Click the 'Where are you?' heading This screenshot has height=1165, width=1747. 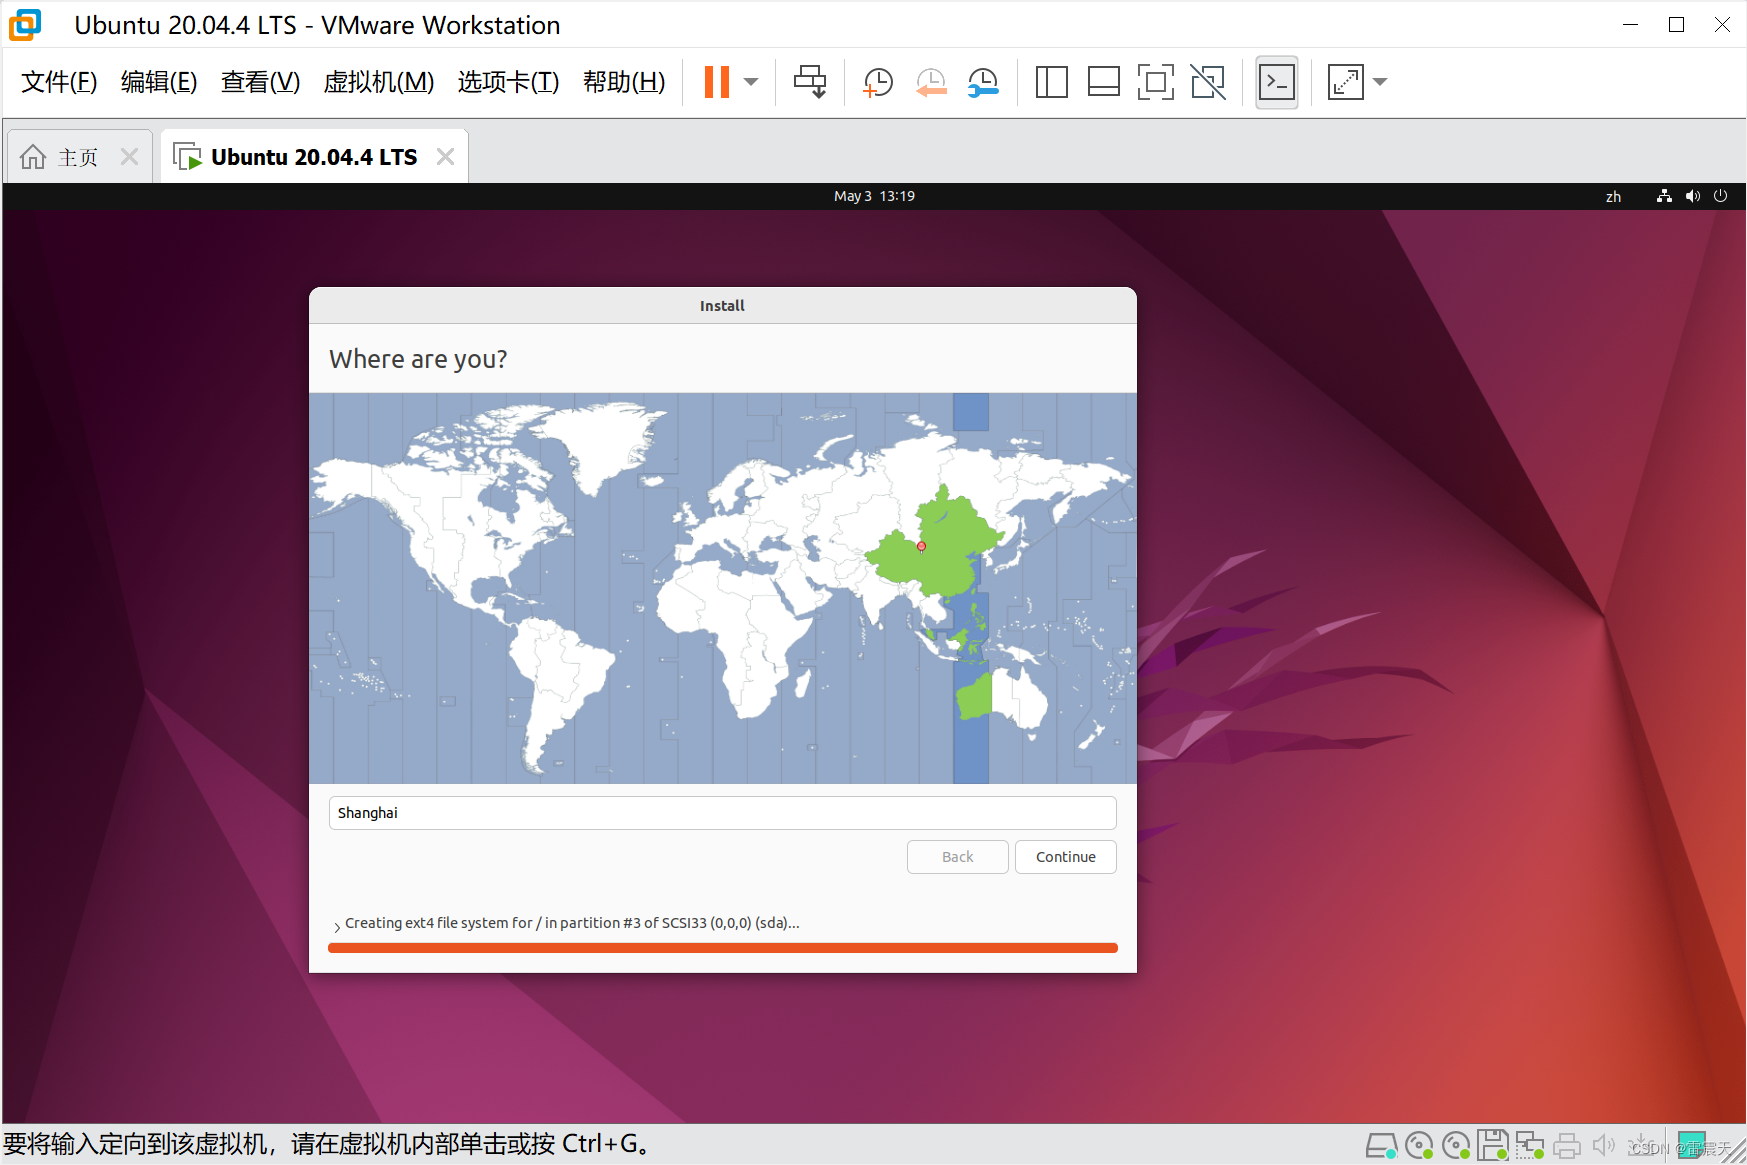tap(418, 359)
